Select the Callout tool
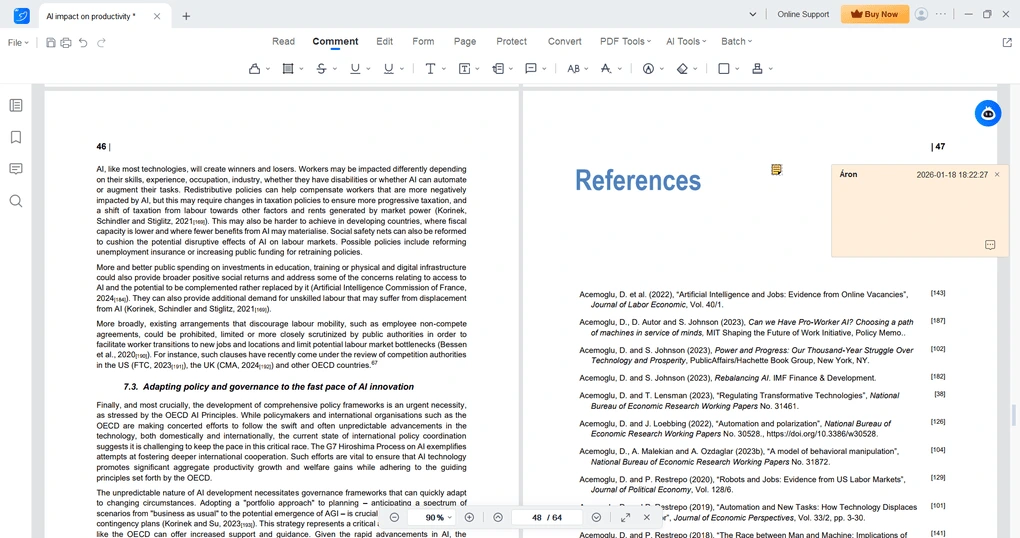 click(498, 68)
